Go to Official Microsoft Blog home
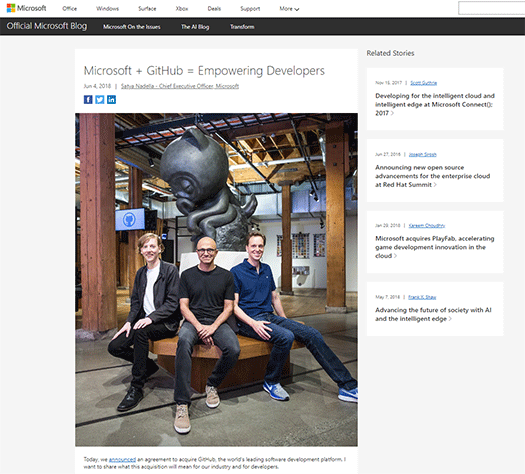Viewport: 525px width, 474px height. pyautogui.click(x=47, y=26)
